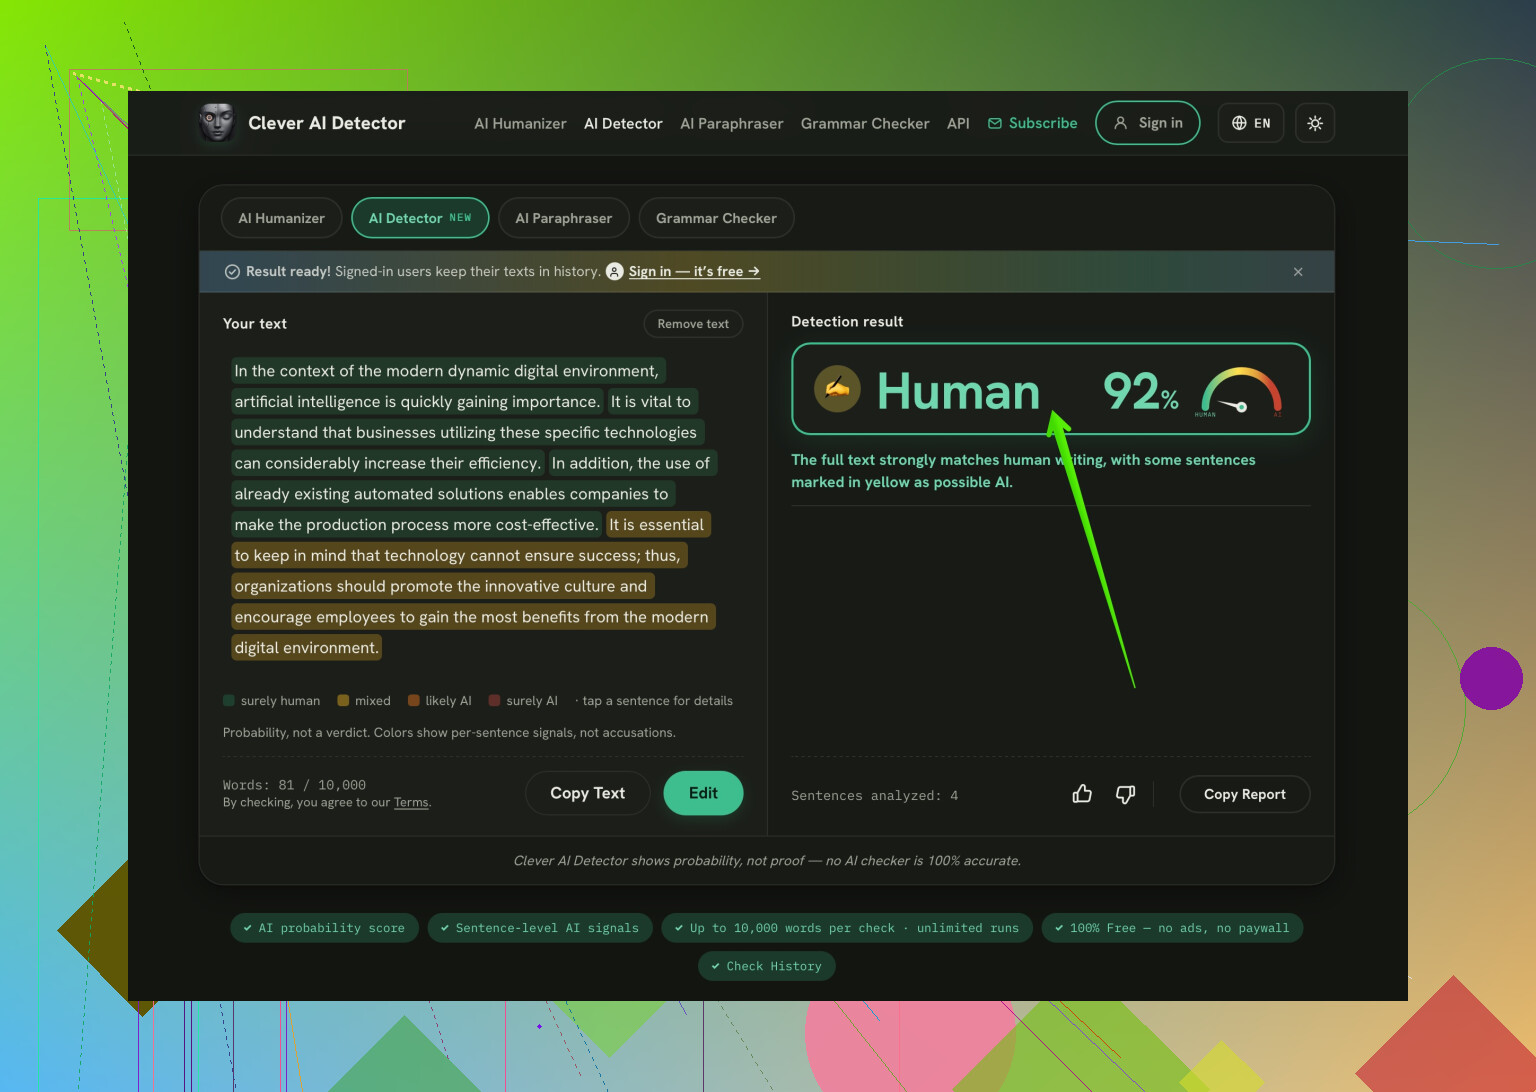Screen dimensions: 1536x1092
Task: Open the EN language selector
Action: 1251,123
